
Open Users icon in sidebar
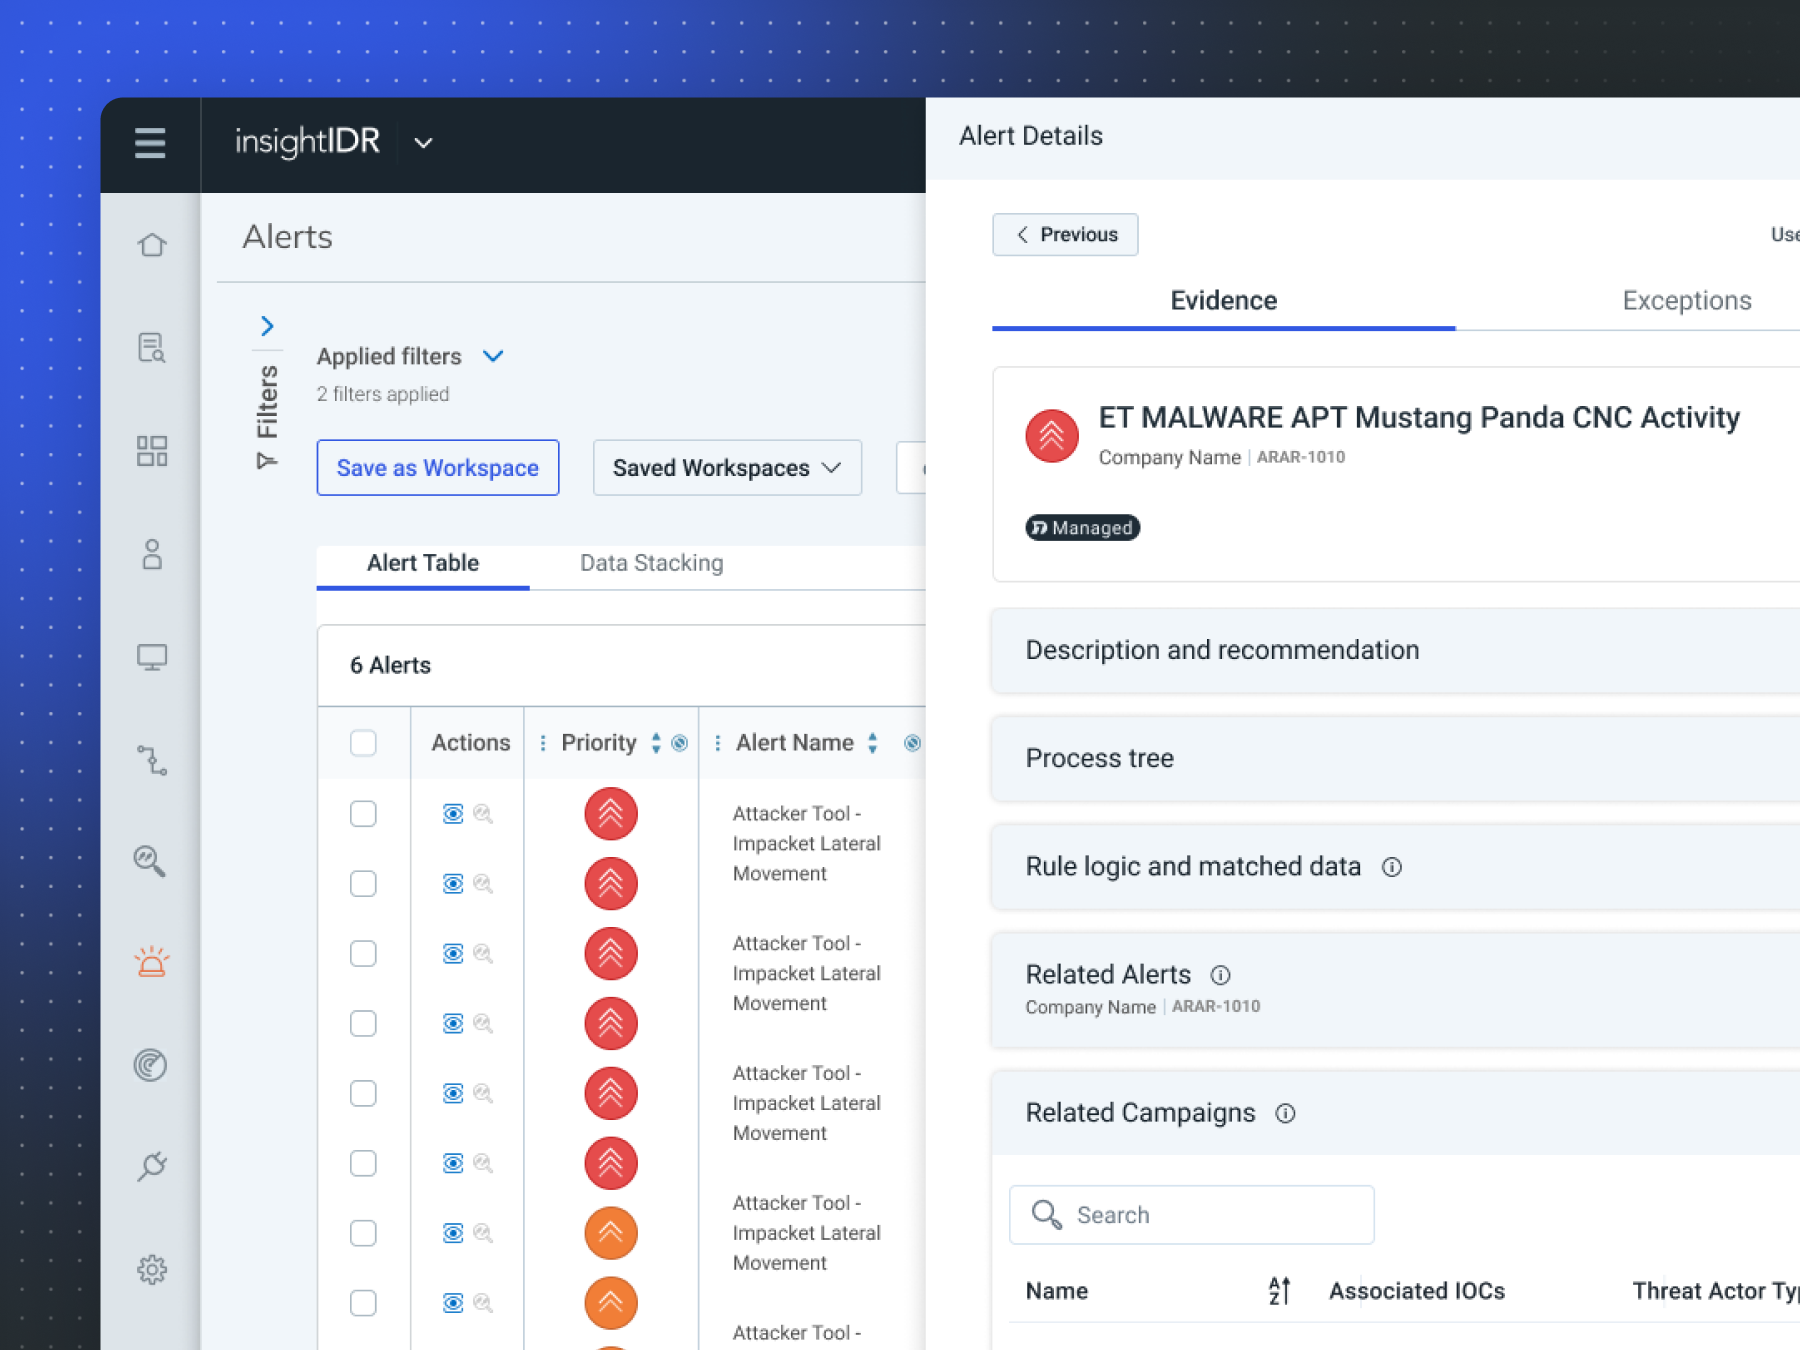(x=151, y=554)
